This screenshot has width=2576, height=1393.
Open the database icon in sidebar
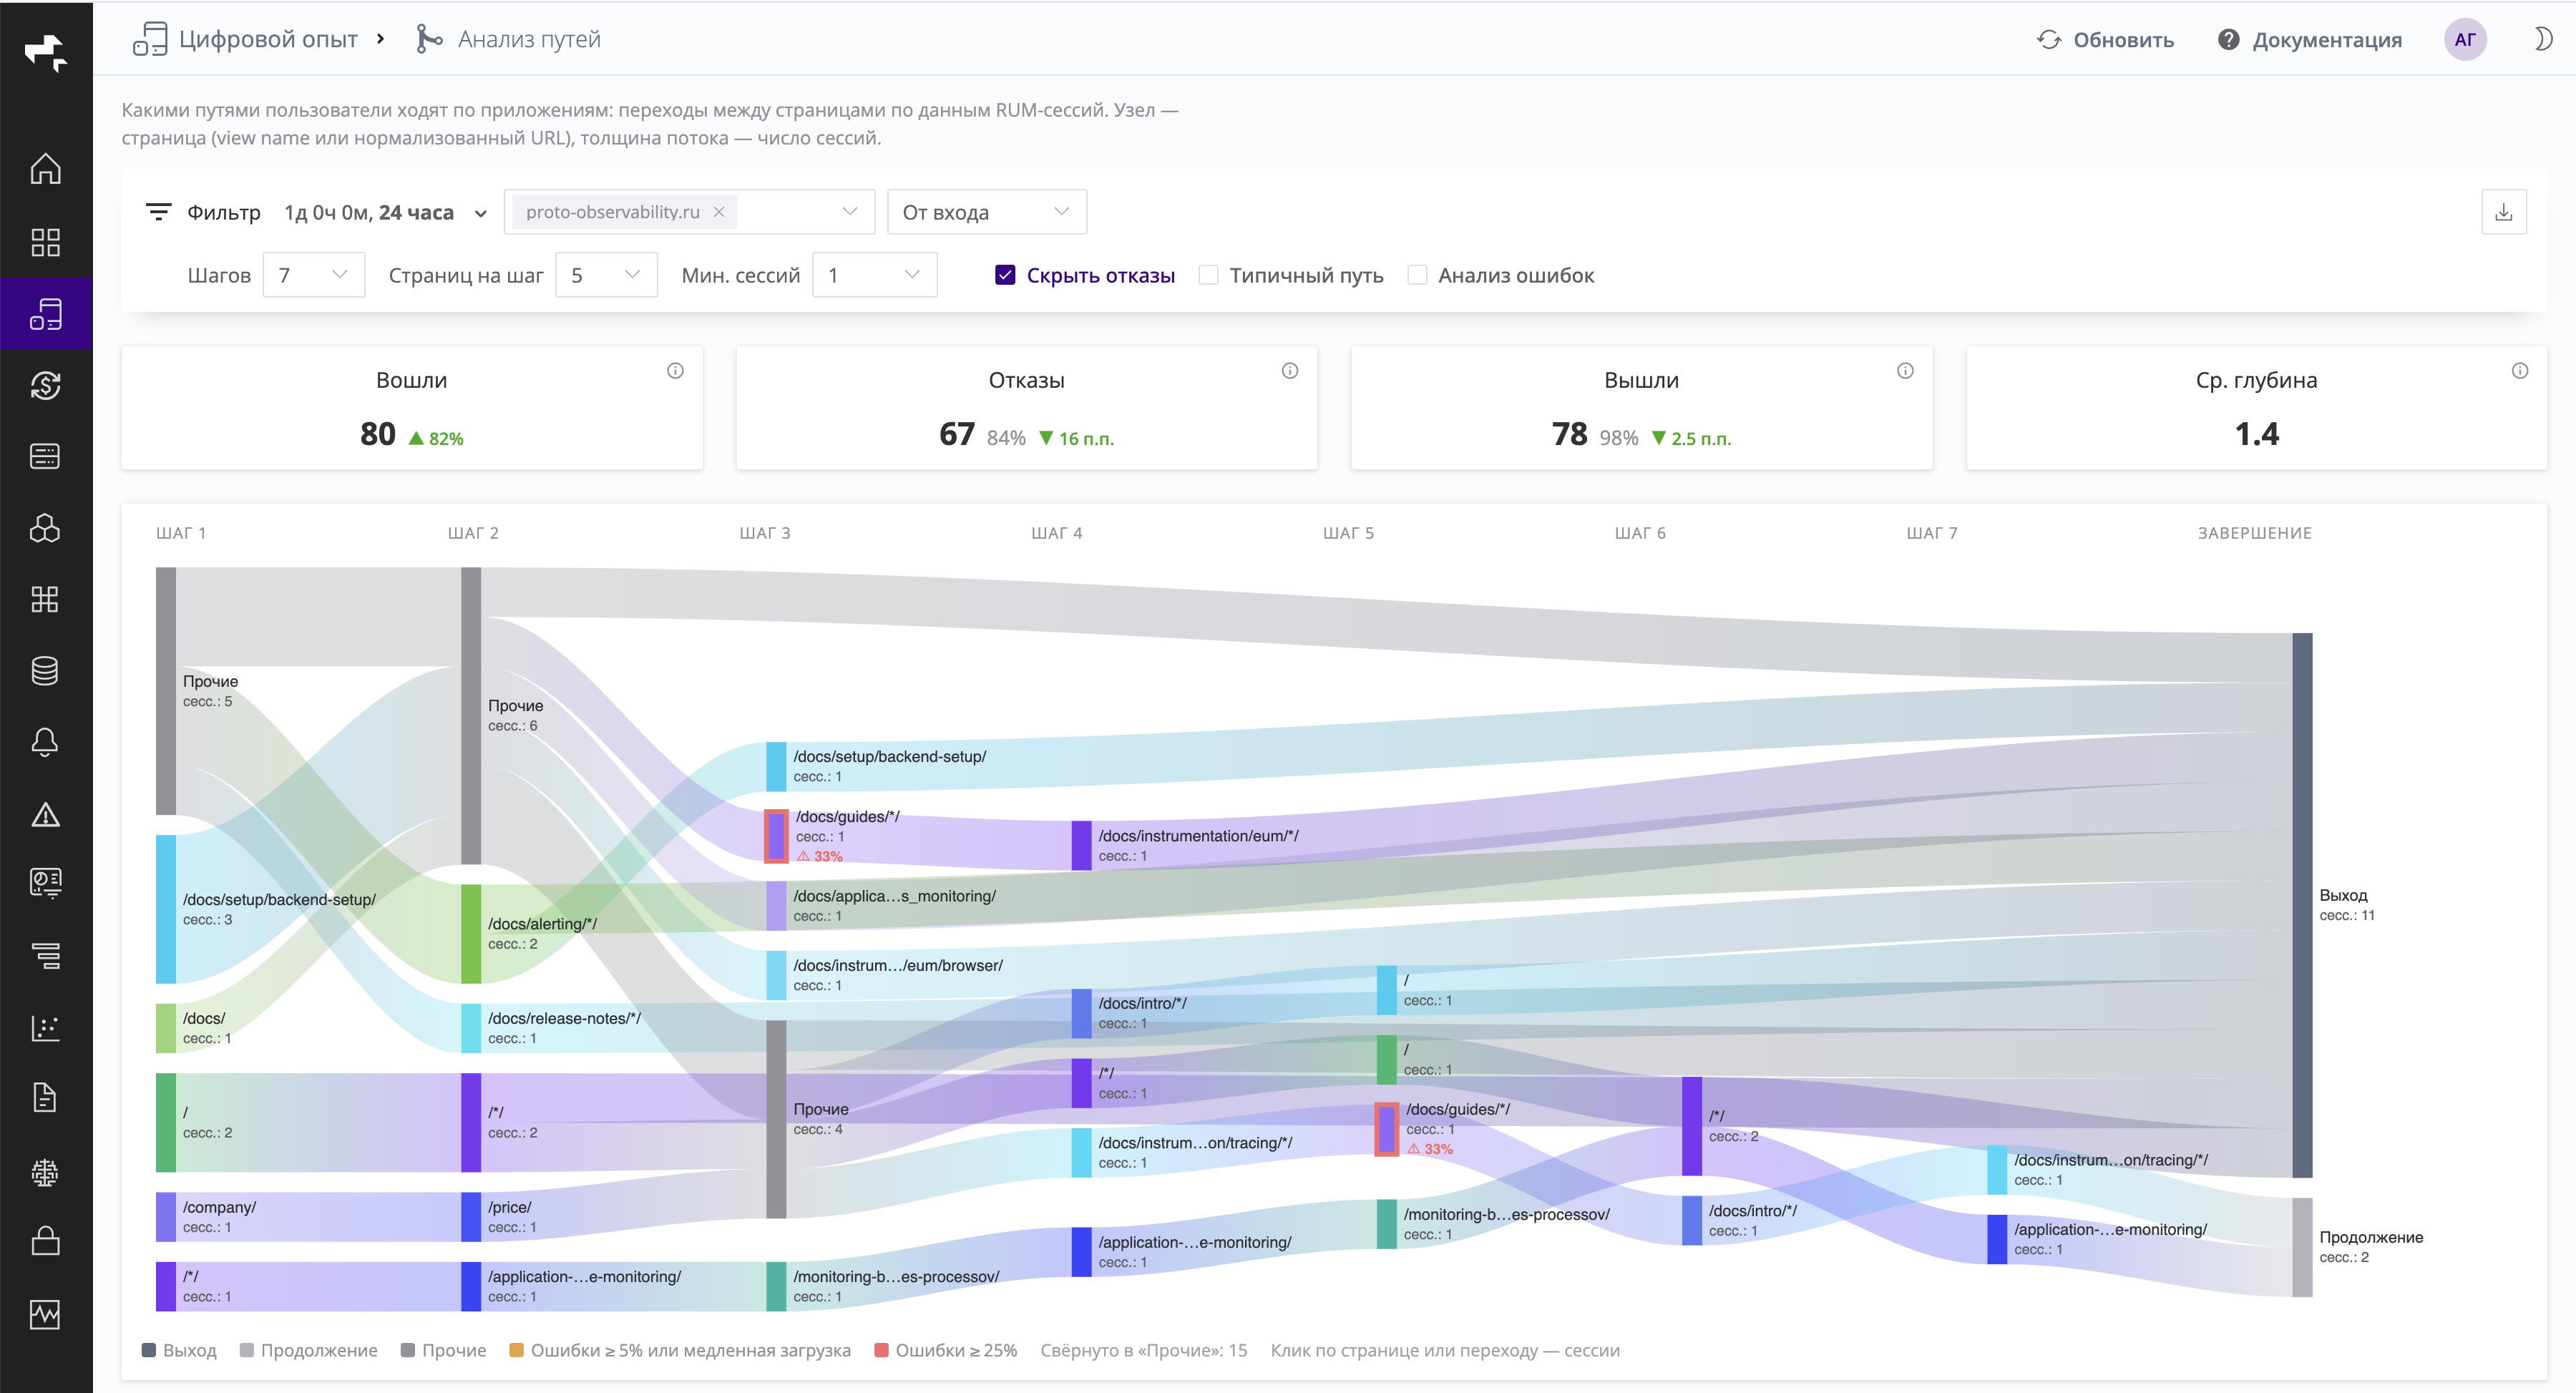tap(45, 670)
